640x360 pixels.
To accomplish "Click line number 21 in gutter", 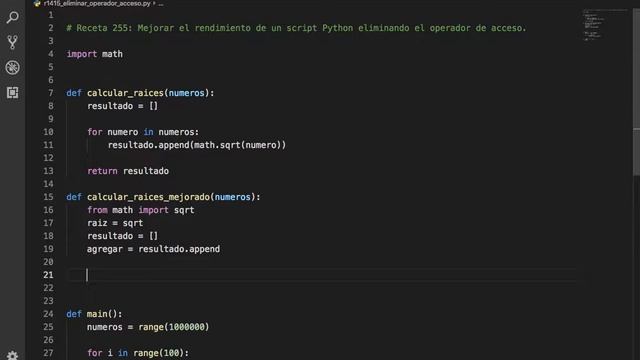I will 48,275.
